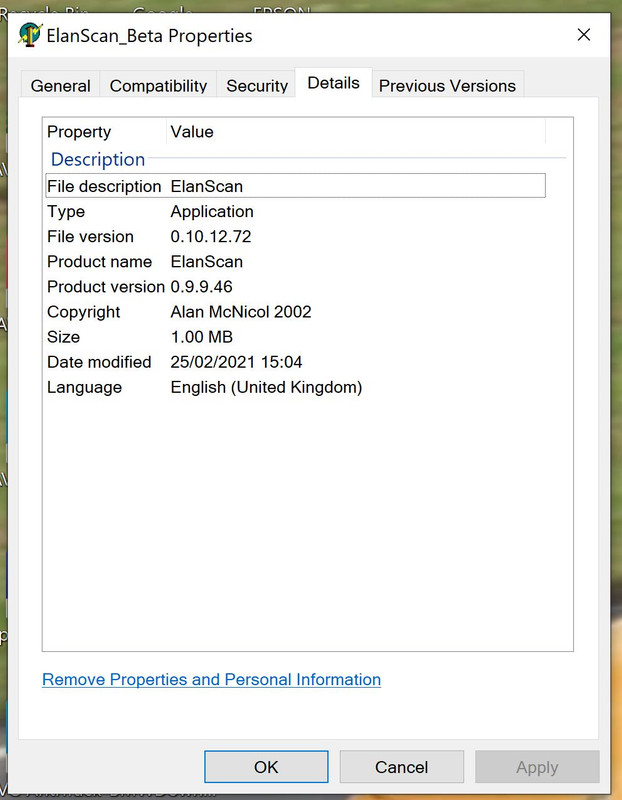Select the File description row label
The height and width of the screenshot is (800, 622).
tap(104, 186)
